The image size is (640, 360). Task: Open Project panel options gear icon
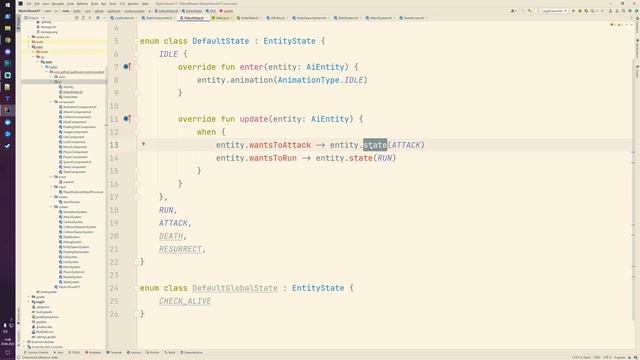(x=98, y=18)
